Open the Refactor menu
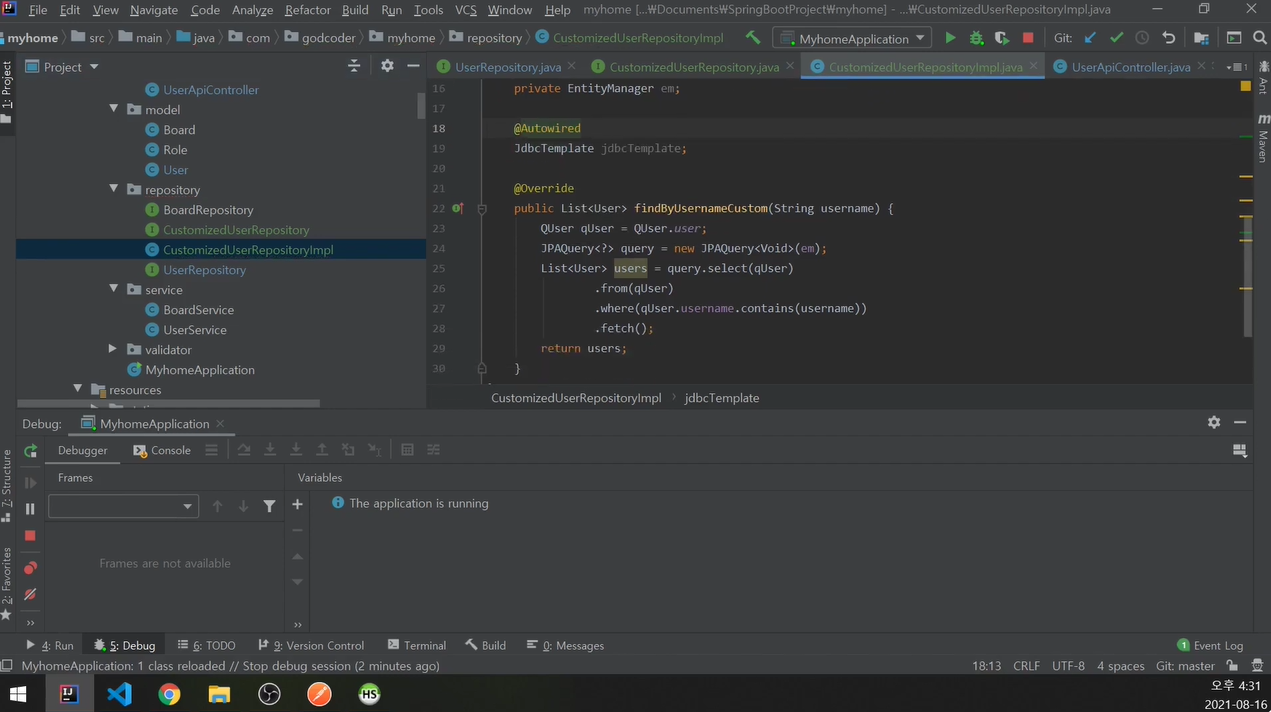1271x712 pixels. pos(308,10)
